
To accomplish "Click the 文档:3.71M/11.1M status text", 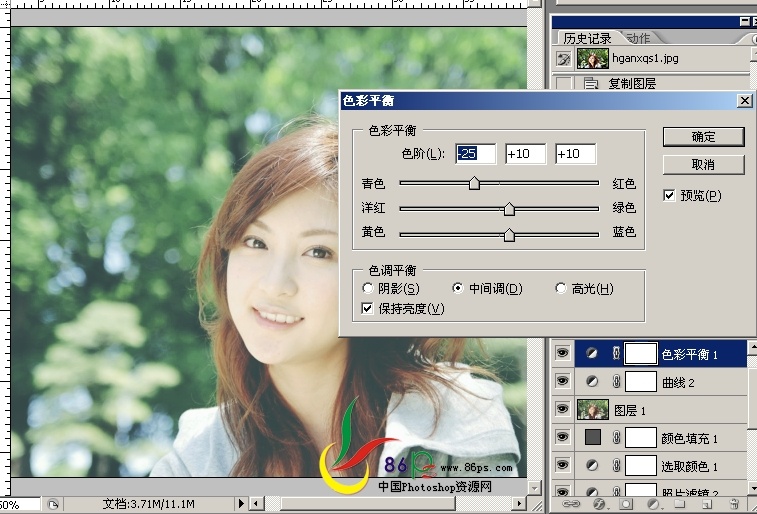I will click(x=149, y=504).
